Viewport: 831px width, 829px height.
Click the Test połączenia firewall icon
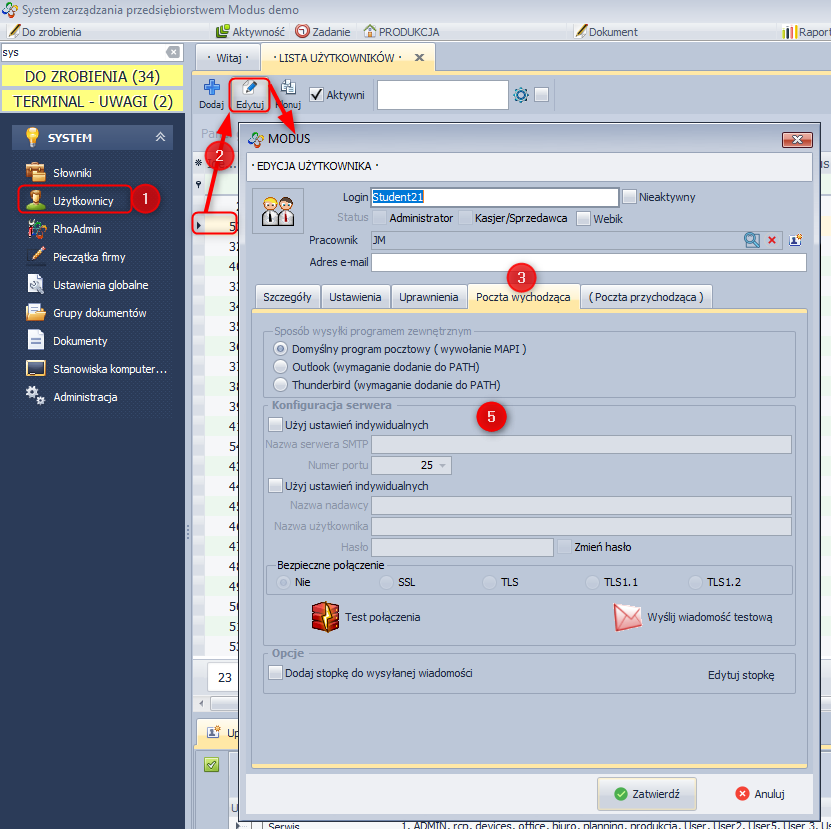326,617
